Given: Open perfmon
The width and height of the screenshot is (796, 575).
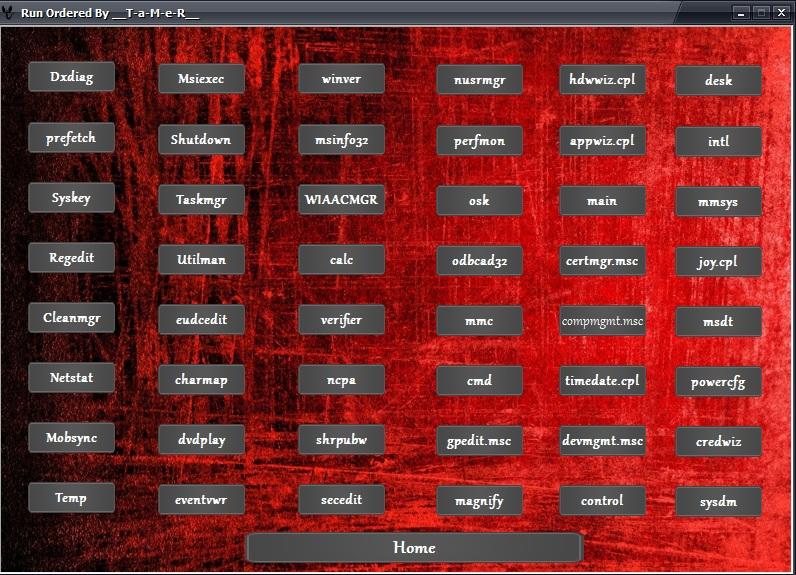Looking at the screenshot, I should pos(480,141).
